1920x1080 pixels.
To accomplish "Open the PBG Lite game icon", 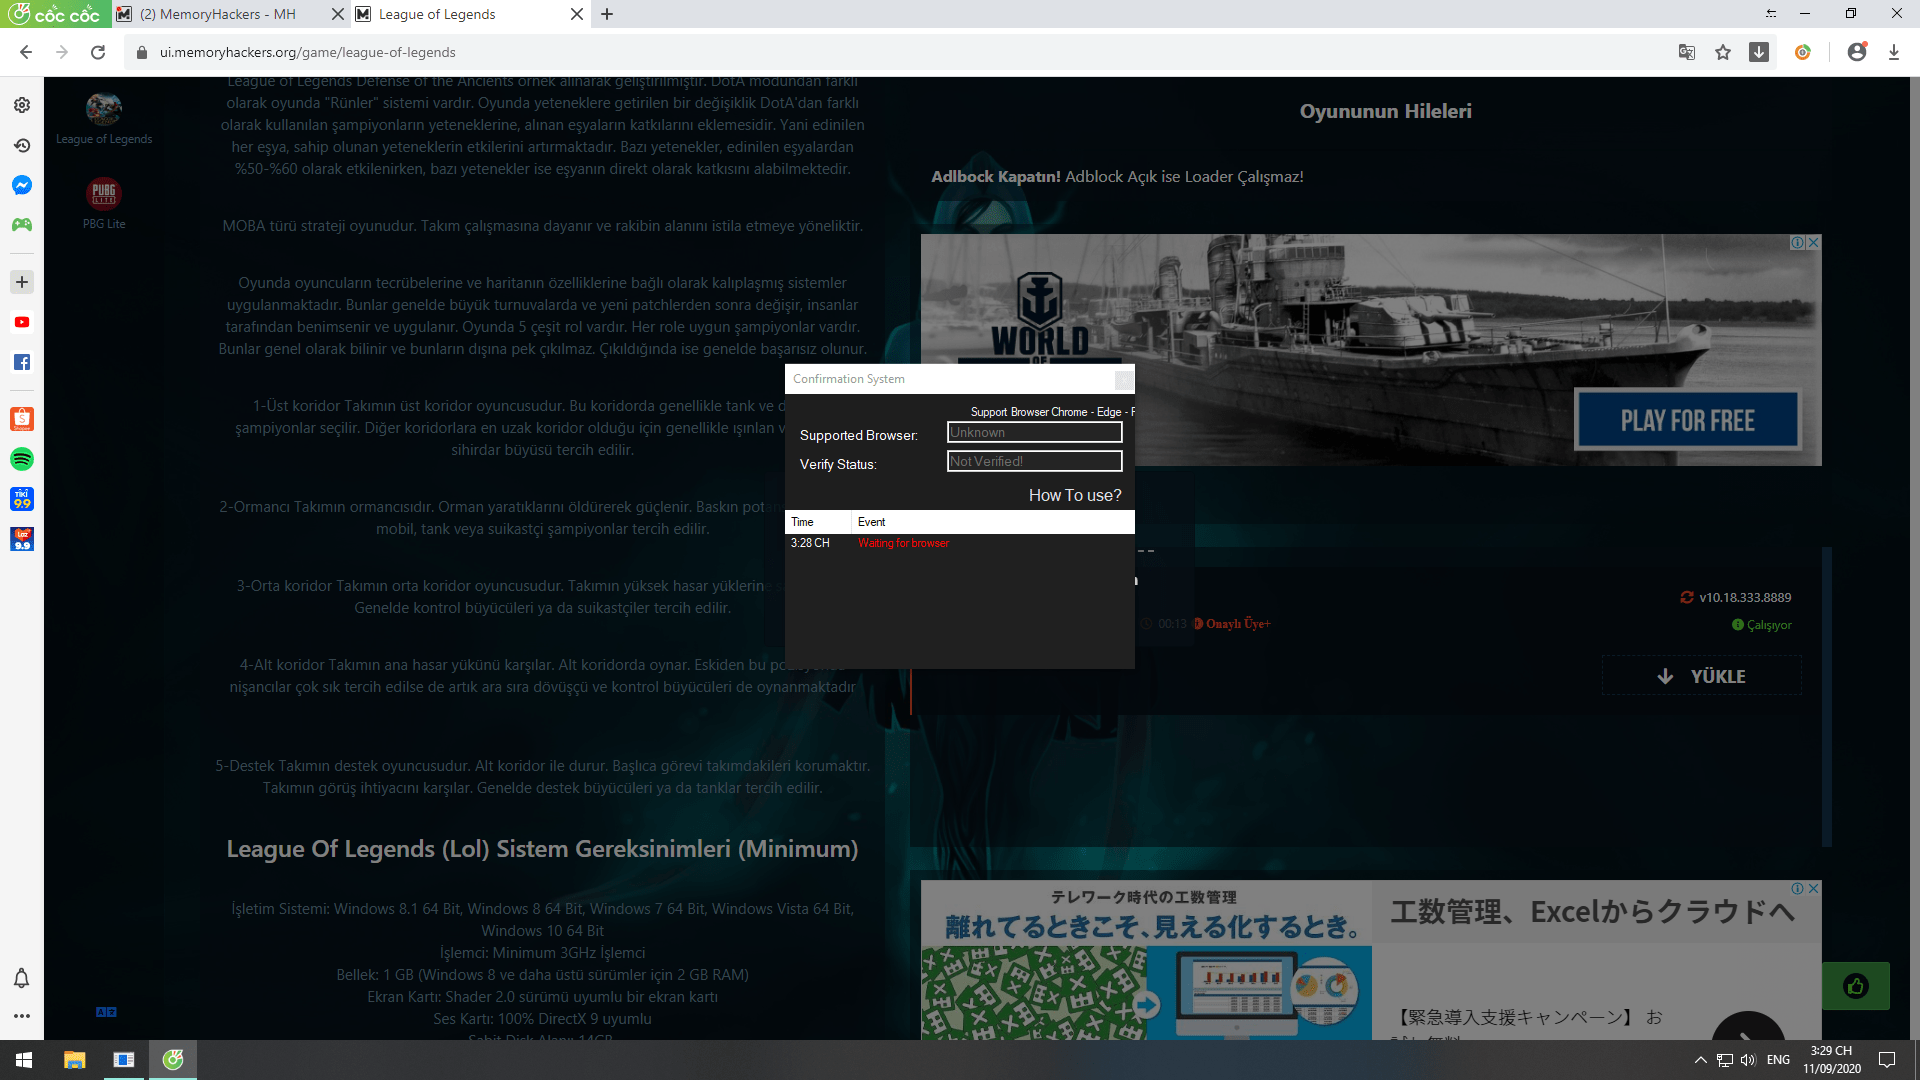I will 104,194.
